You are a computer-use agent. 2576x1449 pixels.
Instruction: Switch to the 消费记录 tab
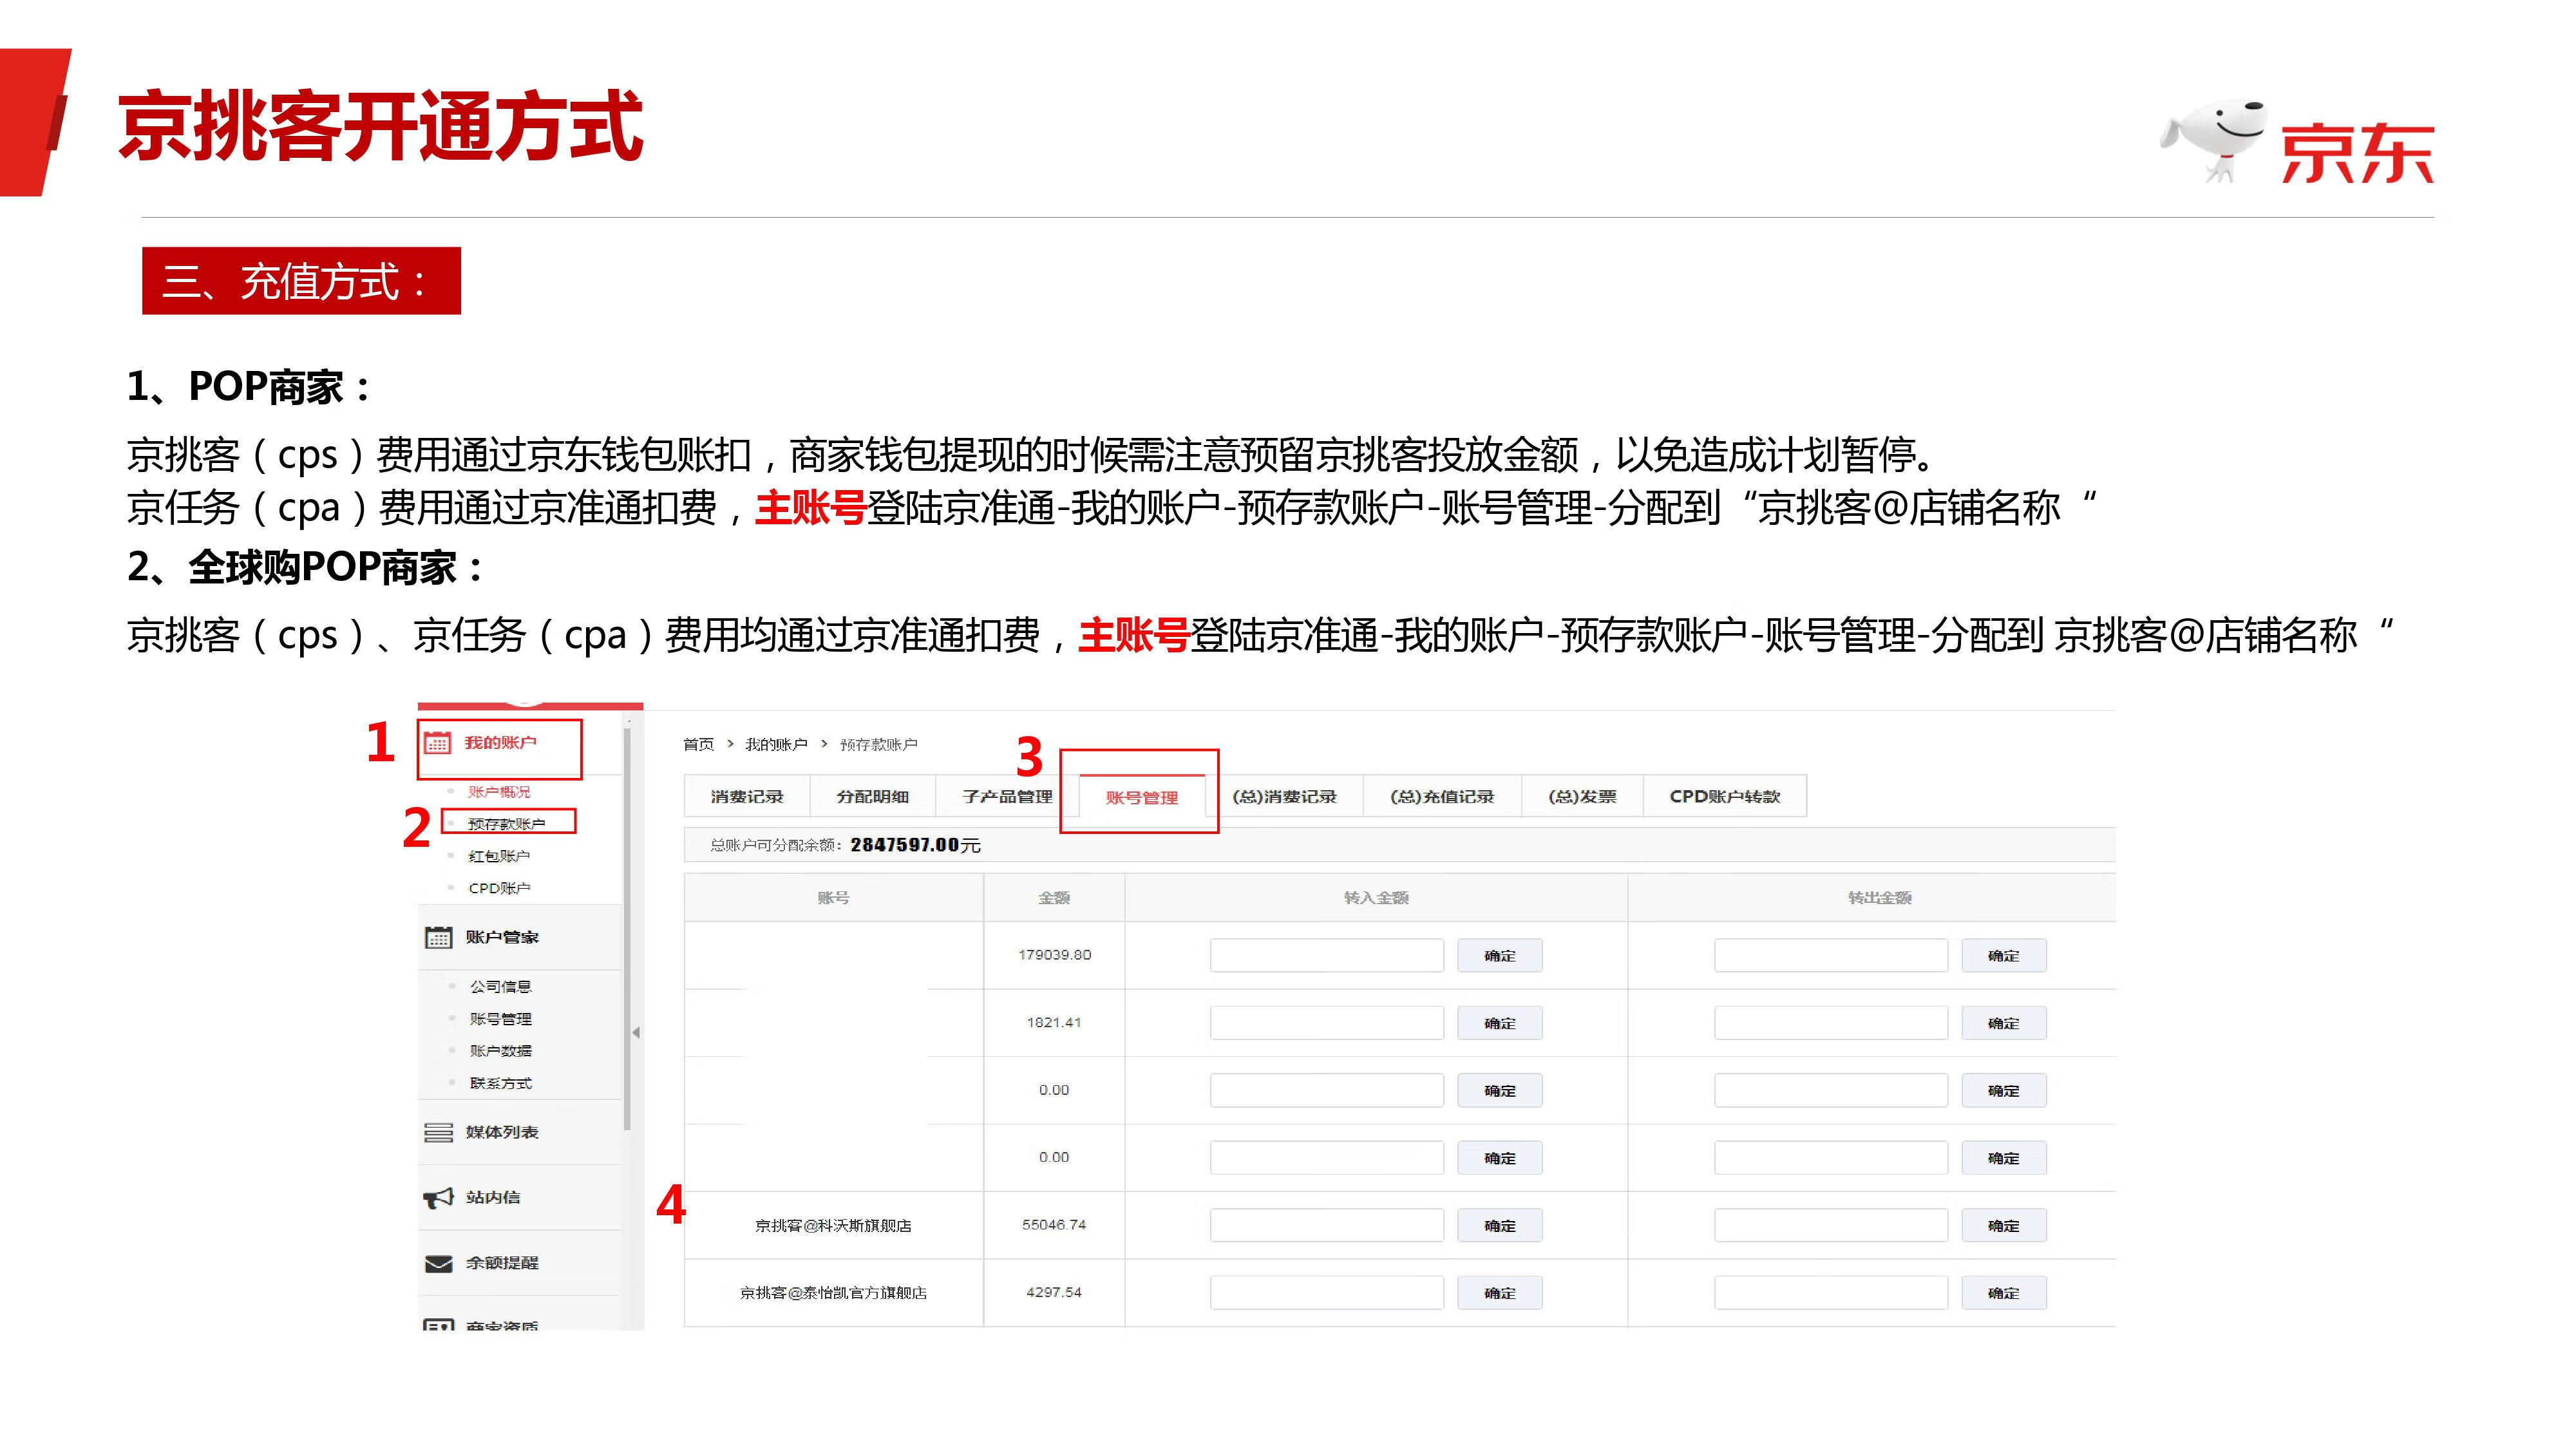747,796
